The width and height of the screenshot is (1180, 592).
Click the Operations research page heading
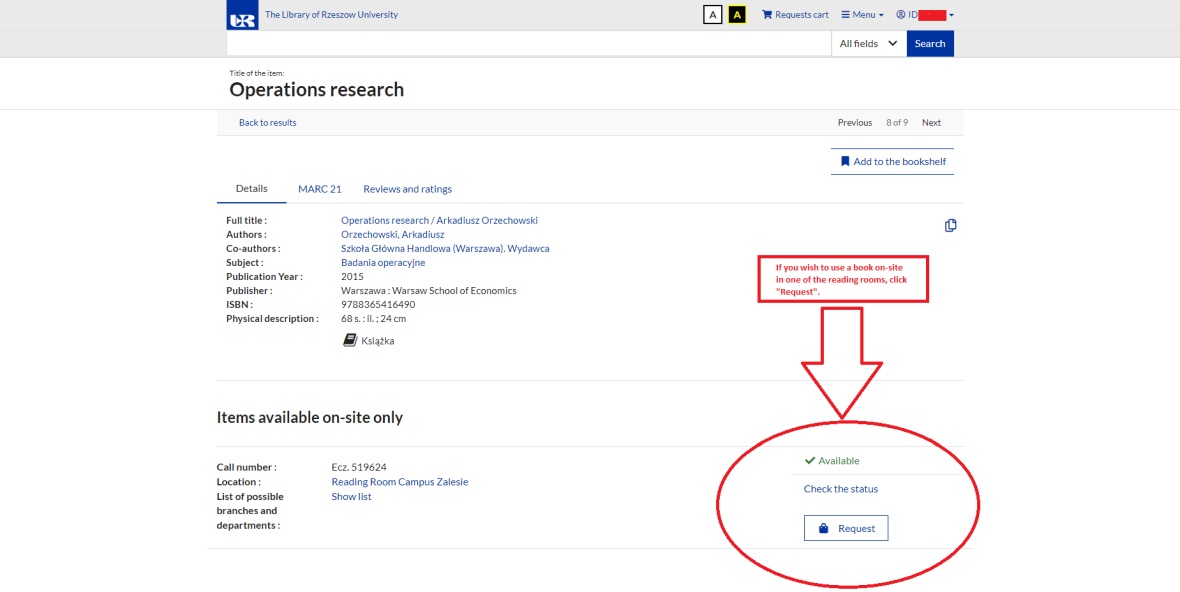(x=317, y=90)
